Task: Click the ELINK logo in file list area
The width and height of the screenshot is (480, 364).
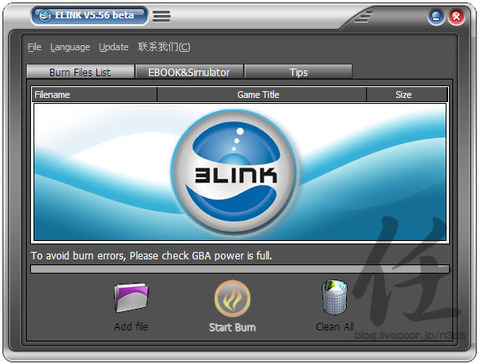Action: pyautogui.click(x=234, y=172)
